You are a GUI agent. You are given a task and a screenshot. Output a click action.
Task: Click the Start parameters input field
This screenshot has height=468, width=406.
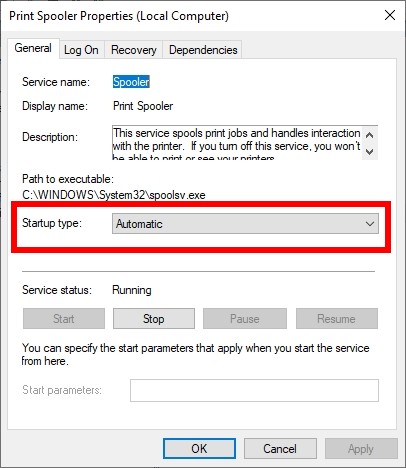coord(254,390)
